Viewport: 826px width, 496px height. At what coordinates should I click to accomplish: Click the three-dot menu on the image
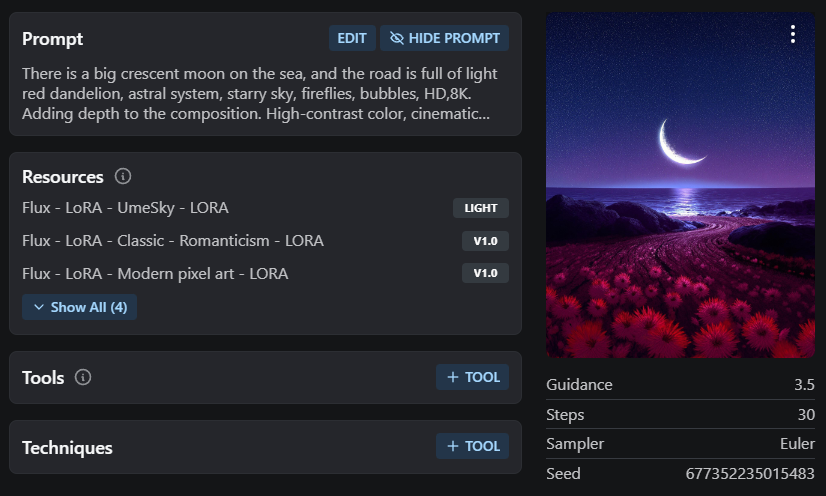click(793, 35)
